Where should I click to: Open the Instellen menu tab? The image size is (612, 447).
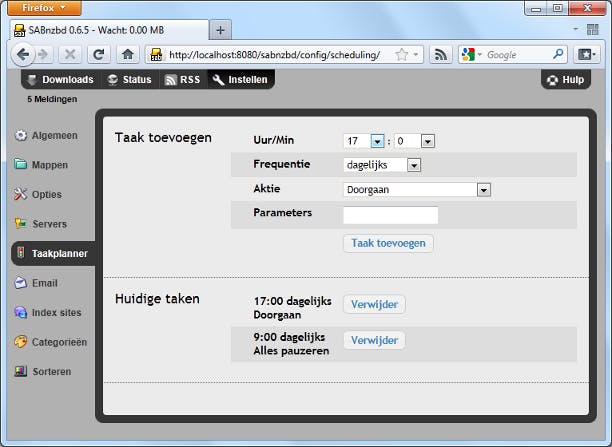[x=240, y=80]
